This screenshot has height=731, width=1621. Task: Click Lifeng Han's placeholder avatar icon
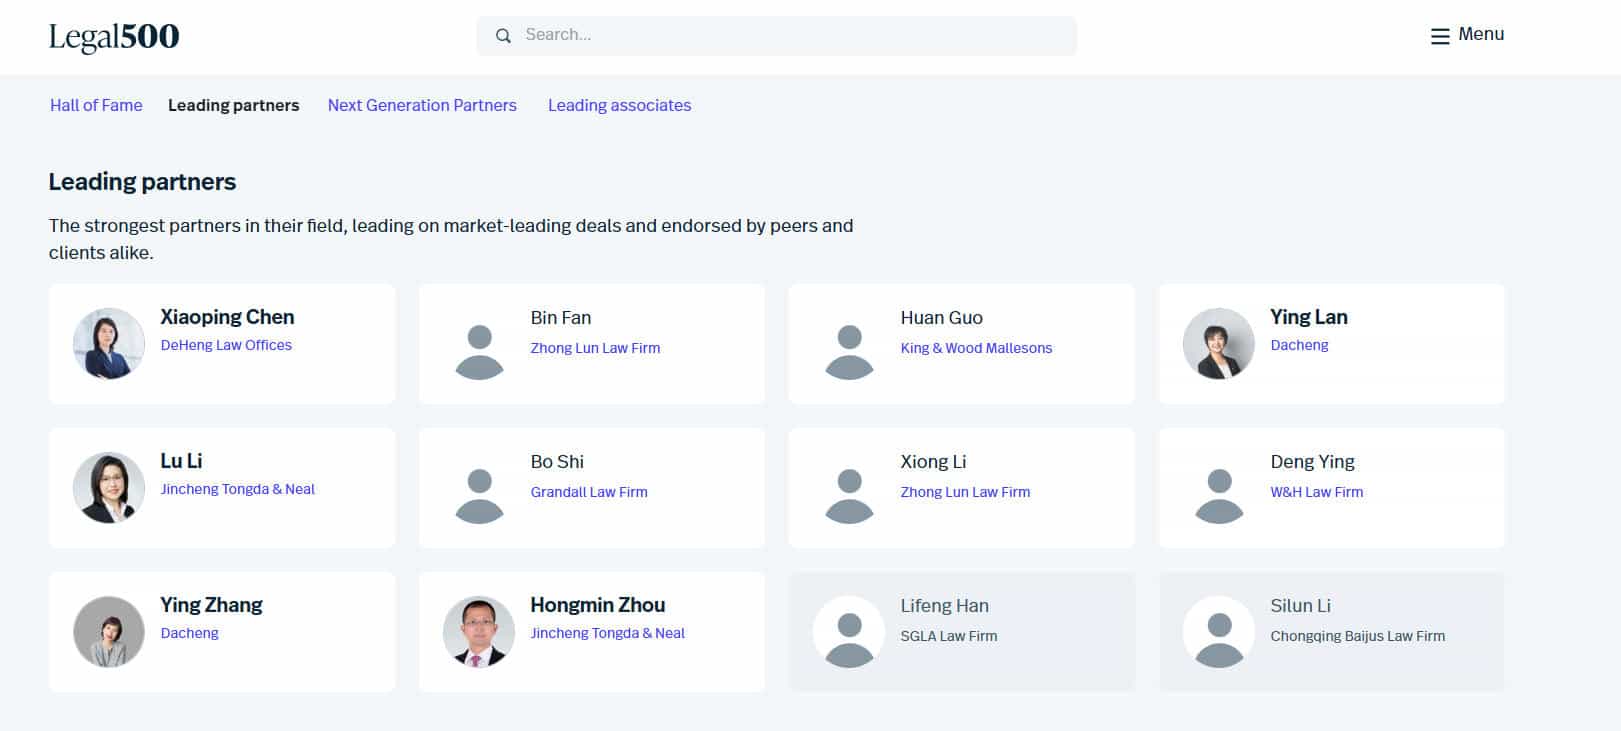pos(849,632)
